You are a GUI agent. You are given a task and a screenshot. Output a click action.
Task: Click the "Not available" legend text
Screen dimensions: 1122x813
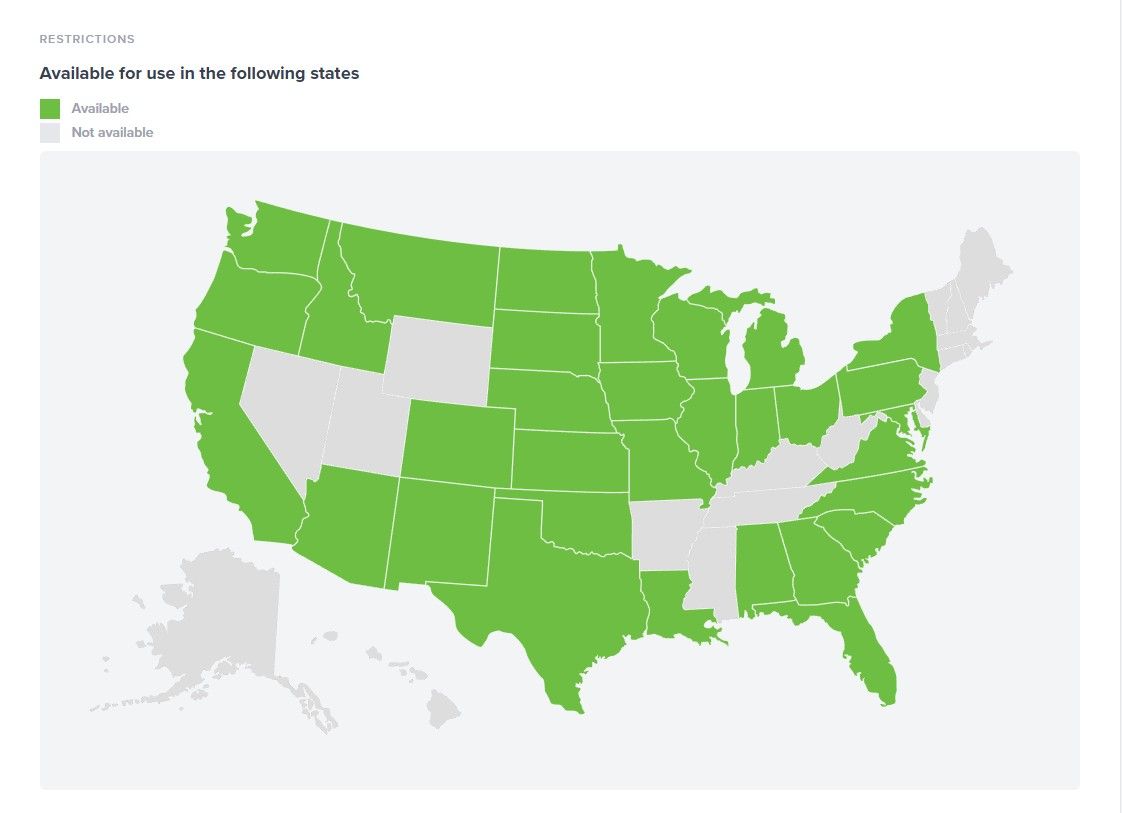tap(112, 132)
